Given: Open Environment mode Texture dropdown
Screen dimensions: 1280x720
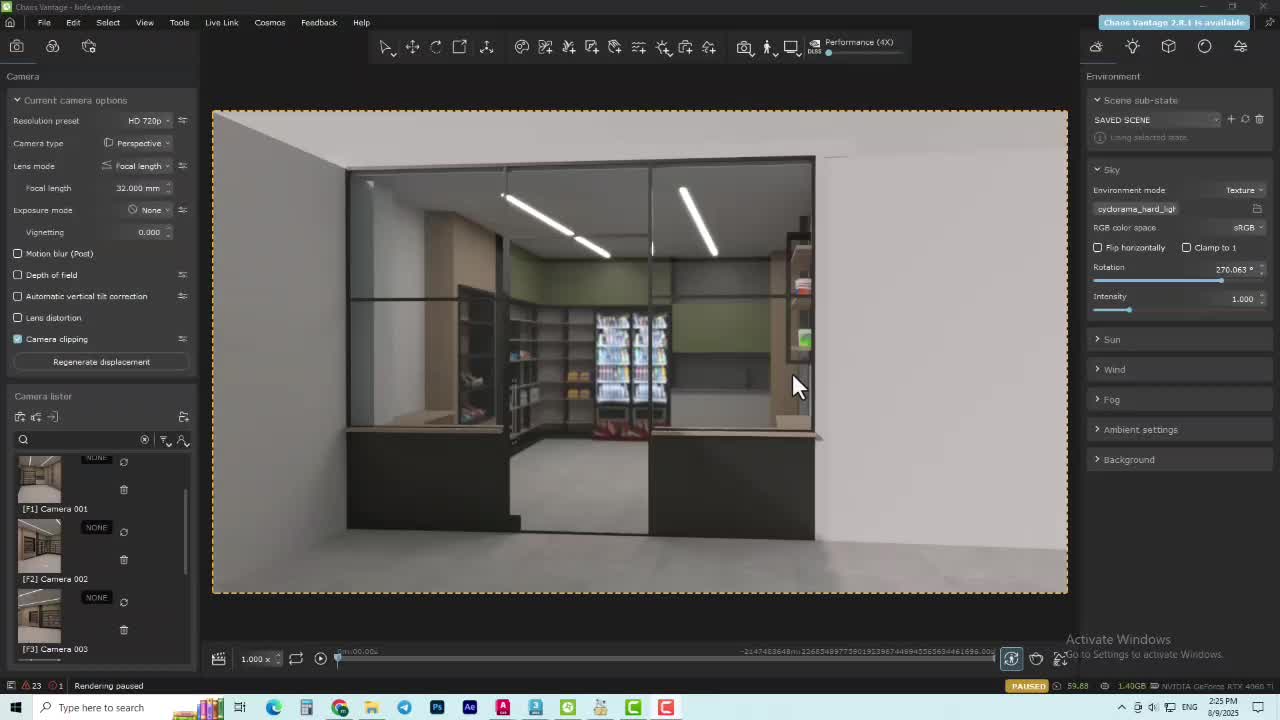Looking at the screenshot, I should tap(1244, 190).
